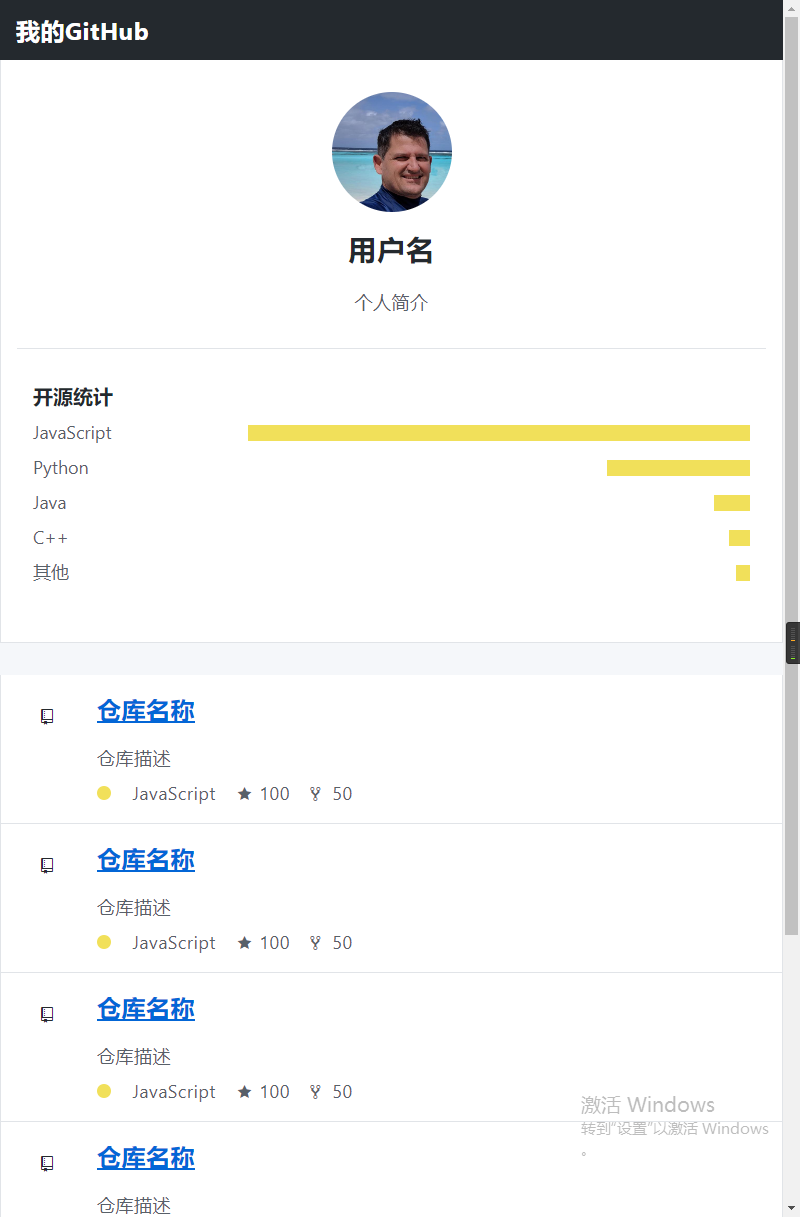This screenshot has height=1217, width=800.
Task: Click the circular user avatar photo
Action: click(392, 152)
